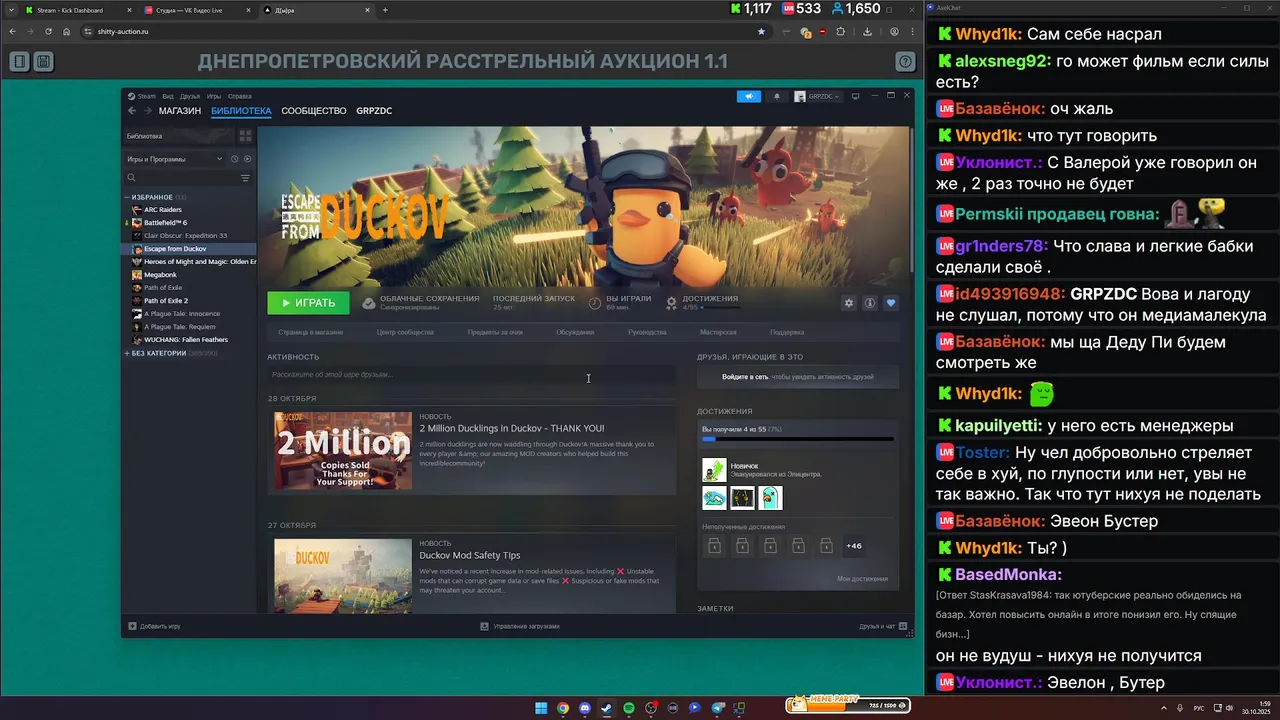
Task: Open the browser tab list dropdown arrow
Action: [x=12, y=10]
